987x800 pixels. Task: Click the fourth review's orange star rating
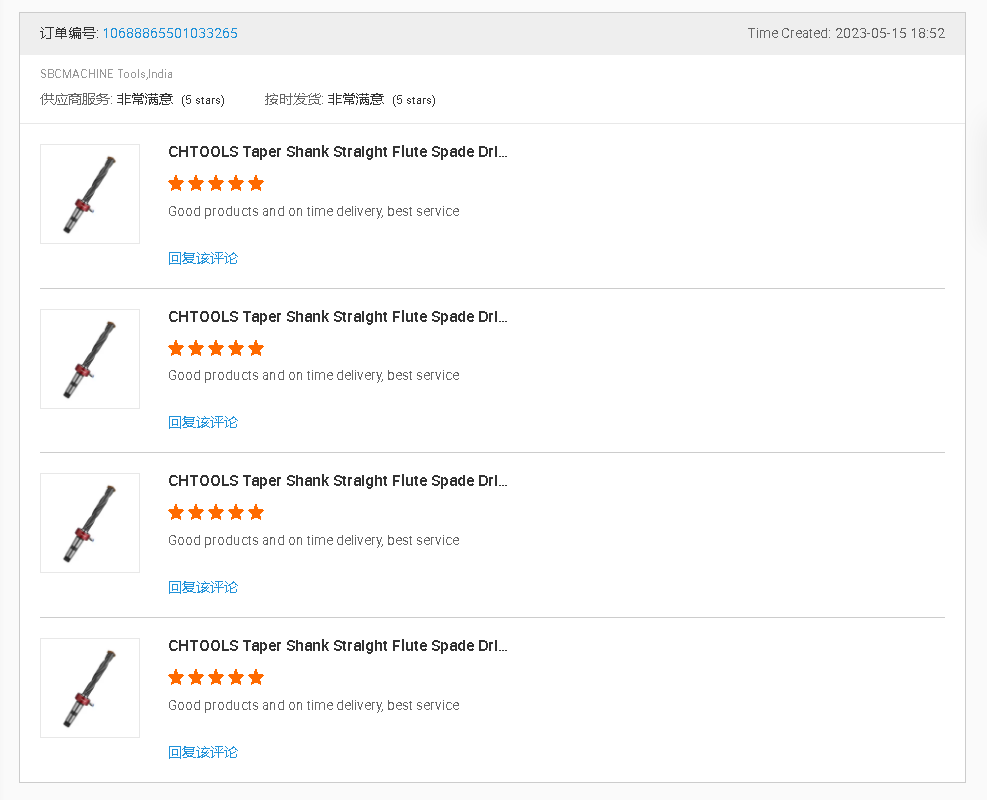(x=216, y=677)
